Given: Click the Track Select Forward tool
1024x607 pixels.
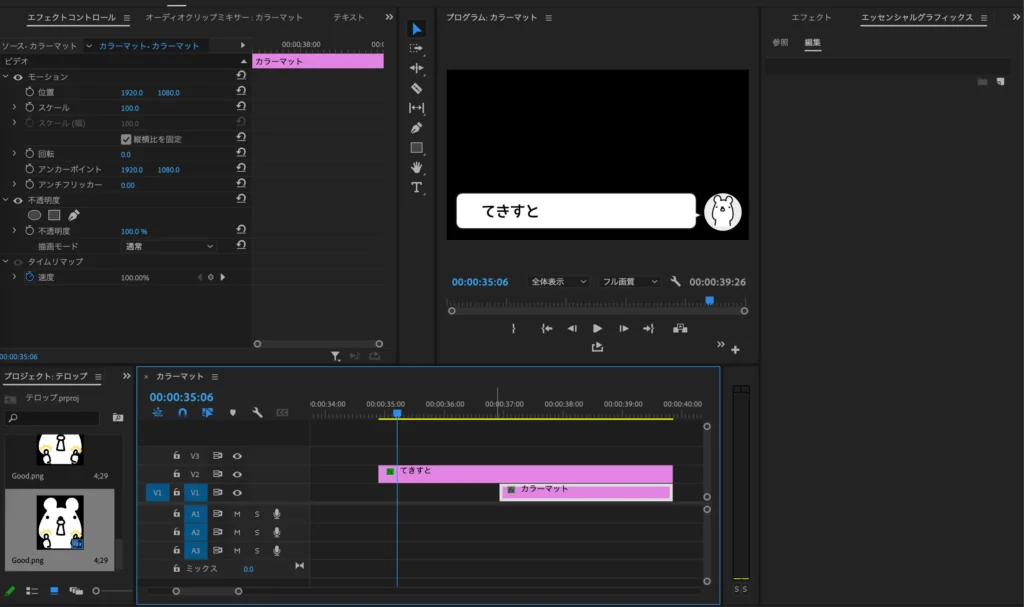Looking at the screenshot, I should coord(417,48).
